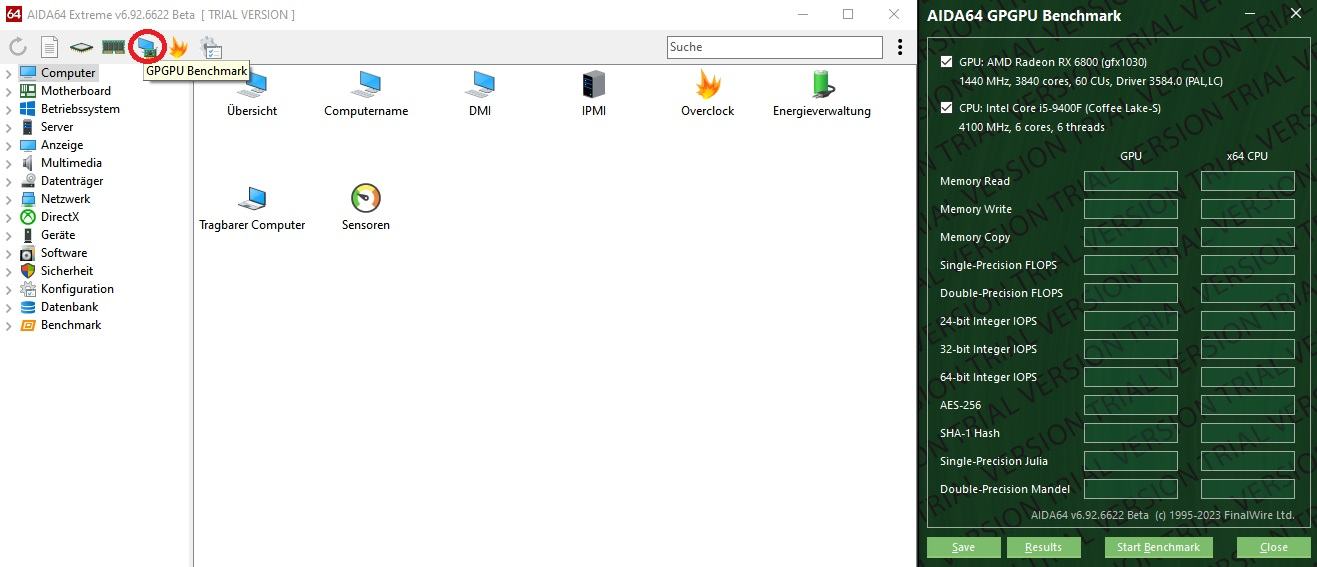Click the 'Double-Precision Mandel' label
This screenshot has height=567, width=1317.
pyautogui.click(x=1005, y=489)
